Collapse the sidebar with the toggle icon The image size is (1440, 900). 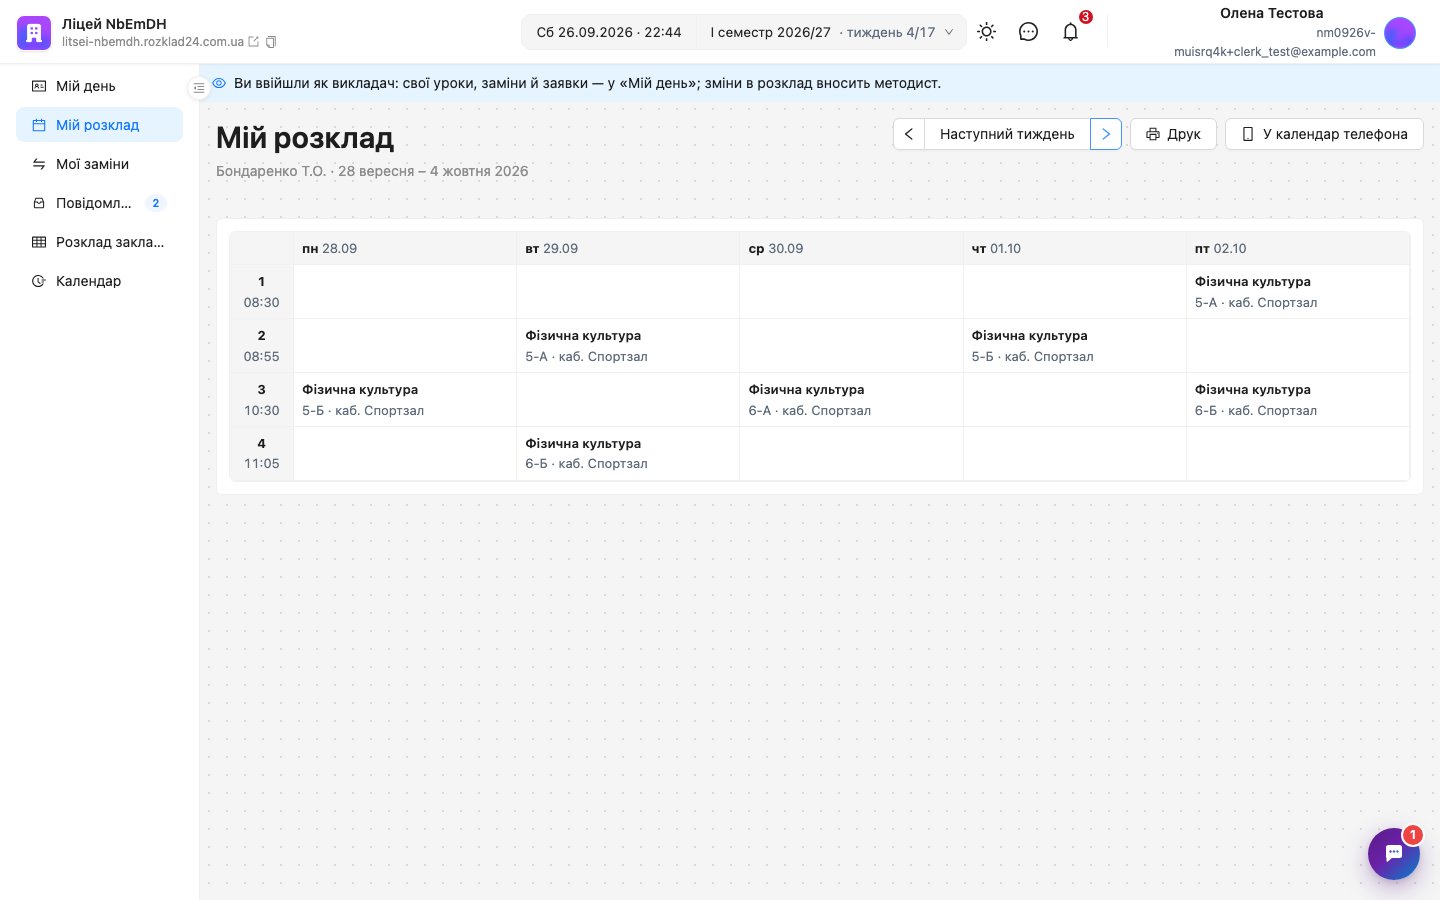tap(199, 88)
